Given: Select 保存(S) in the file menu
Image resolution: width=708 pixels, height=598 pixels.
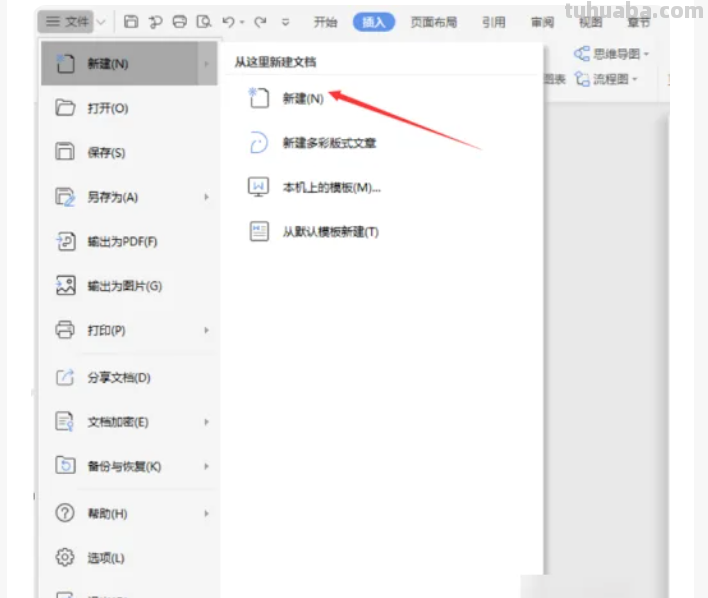Looking at the screenshot, I should 129,152.
